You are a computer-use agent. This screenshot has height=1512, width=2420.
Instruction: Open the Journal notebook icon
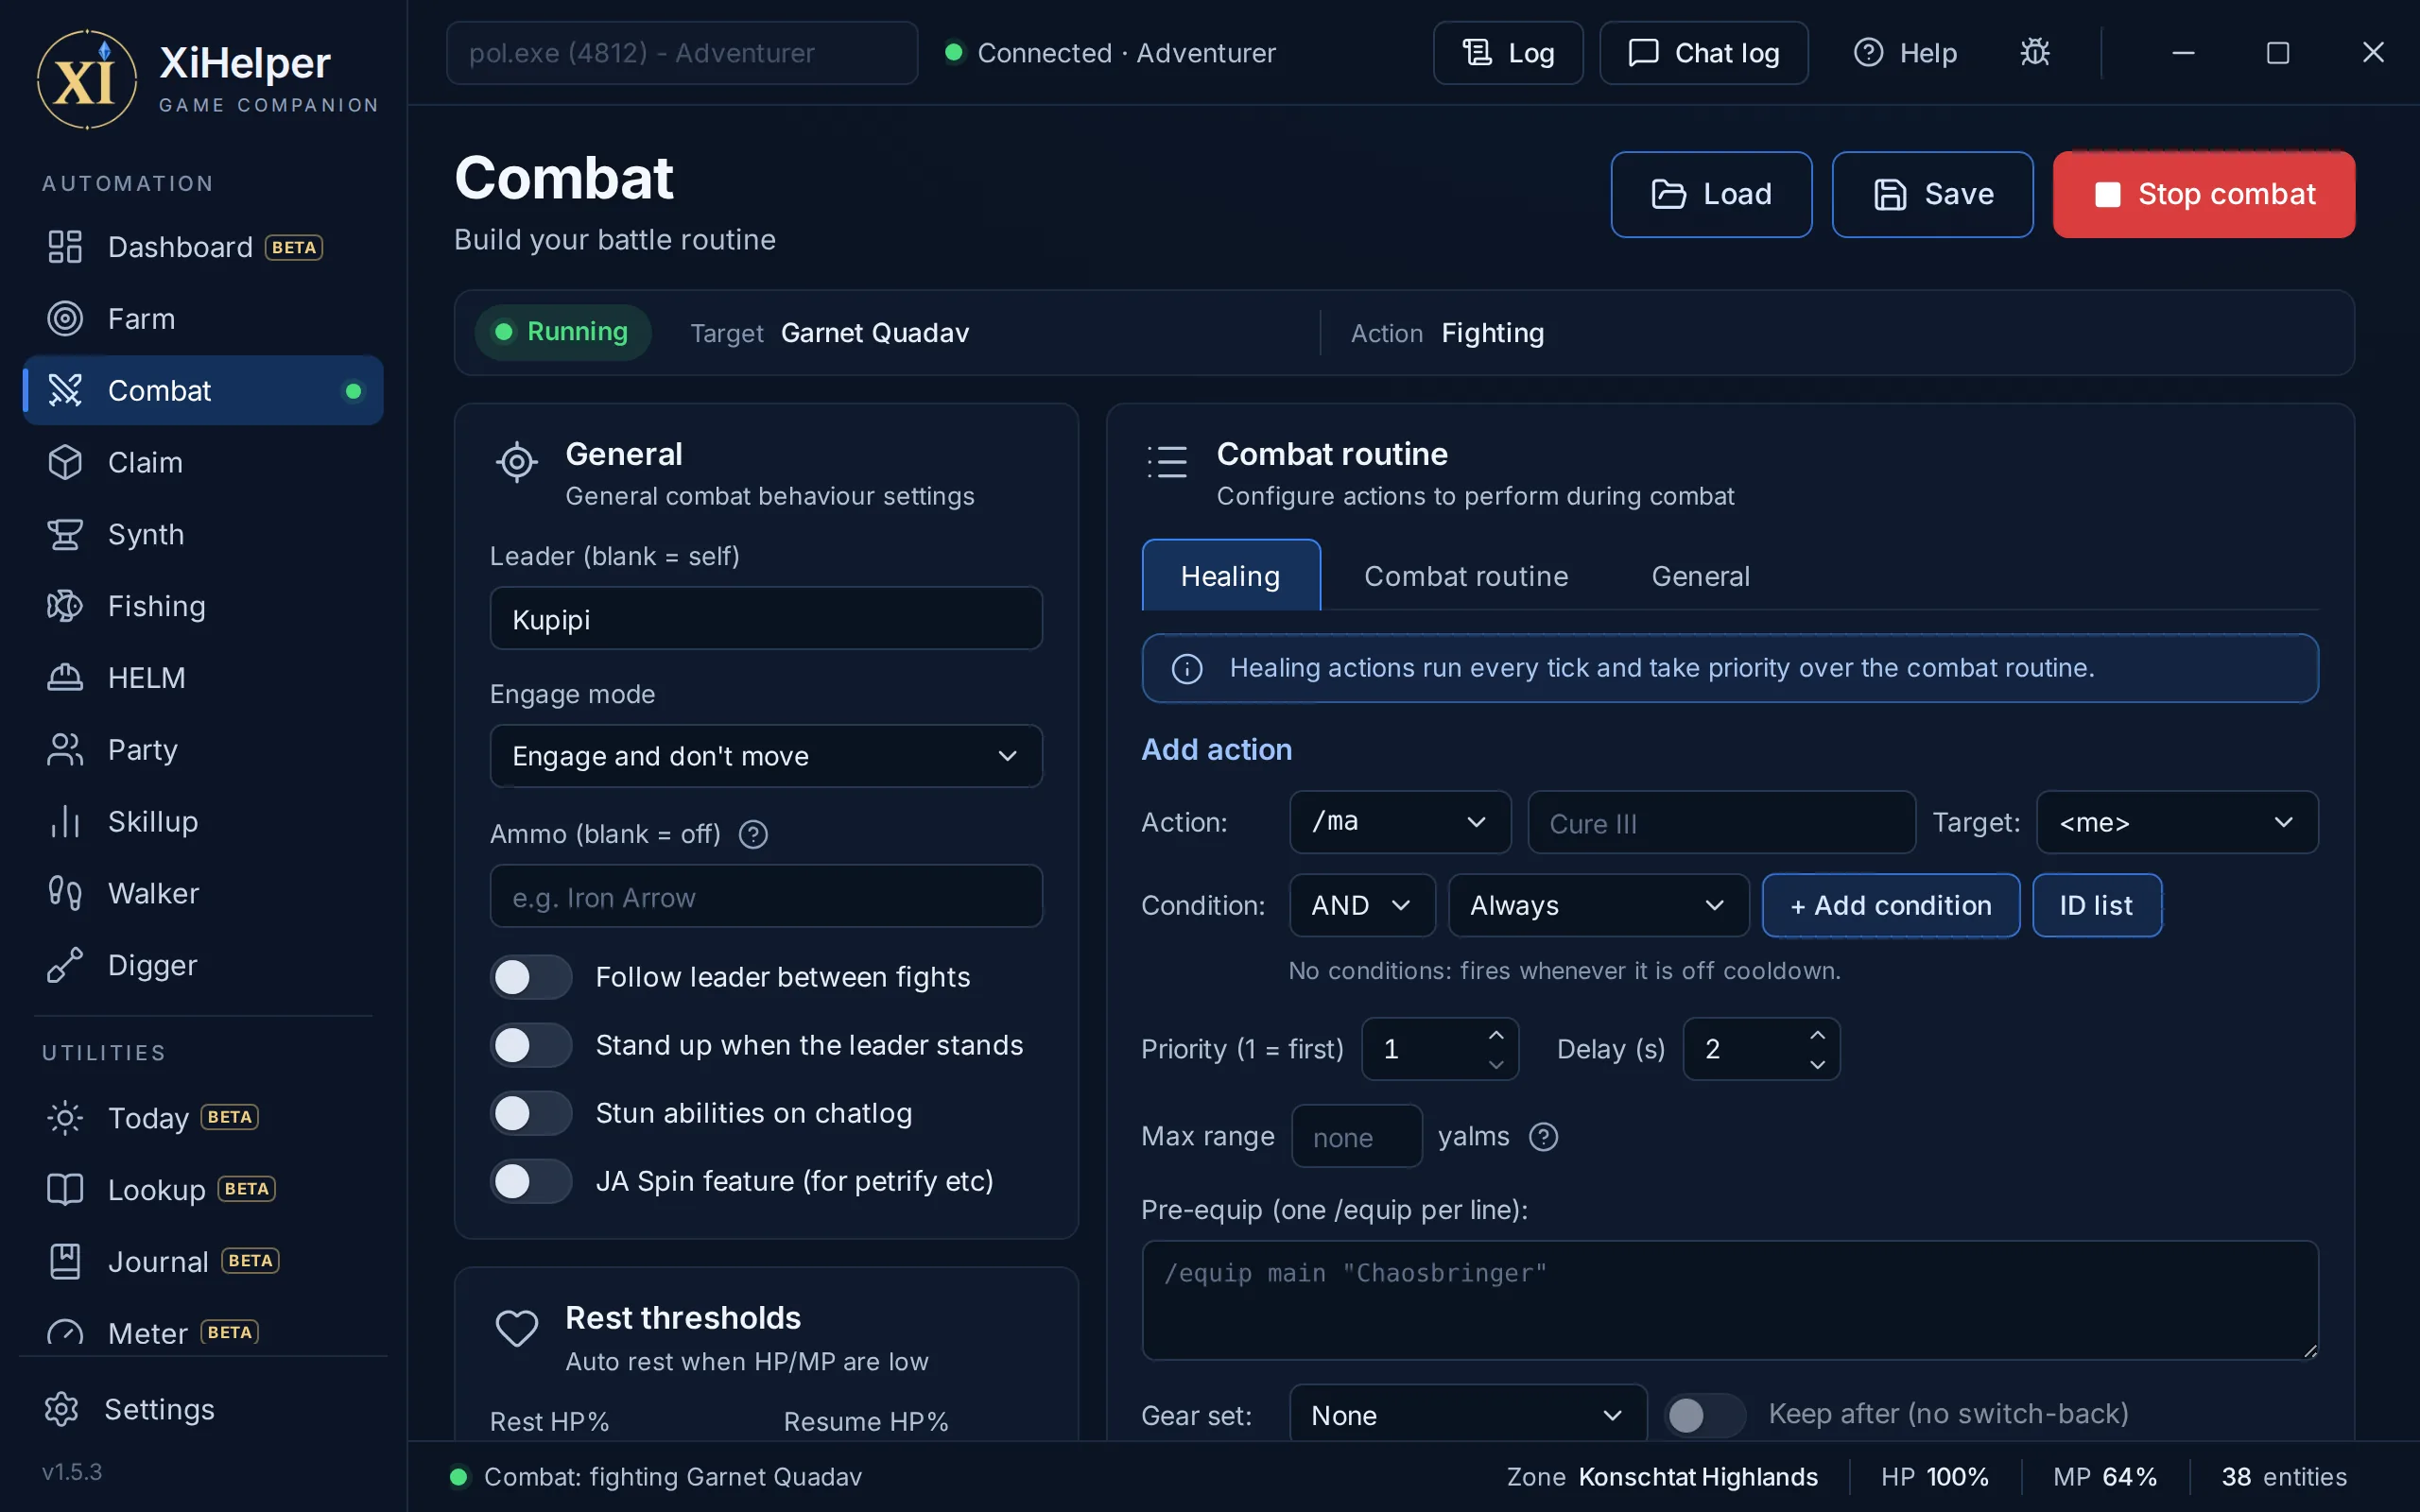tap(65, 1261)
